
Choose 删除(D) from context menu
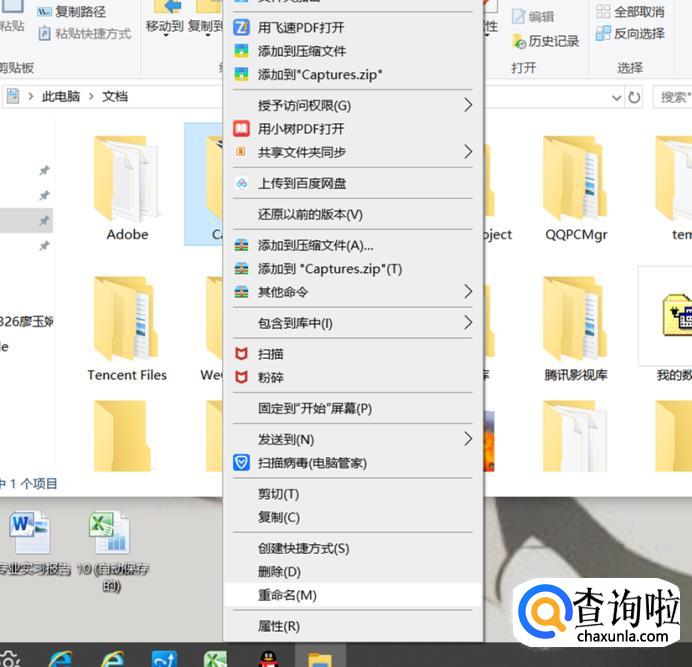click(353, 572)
